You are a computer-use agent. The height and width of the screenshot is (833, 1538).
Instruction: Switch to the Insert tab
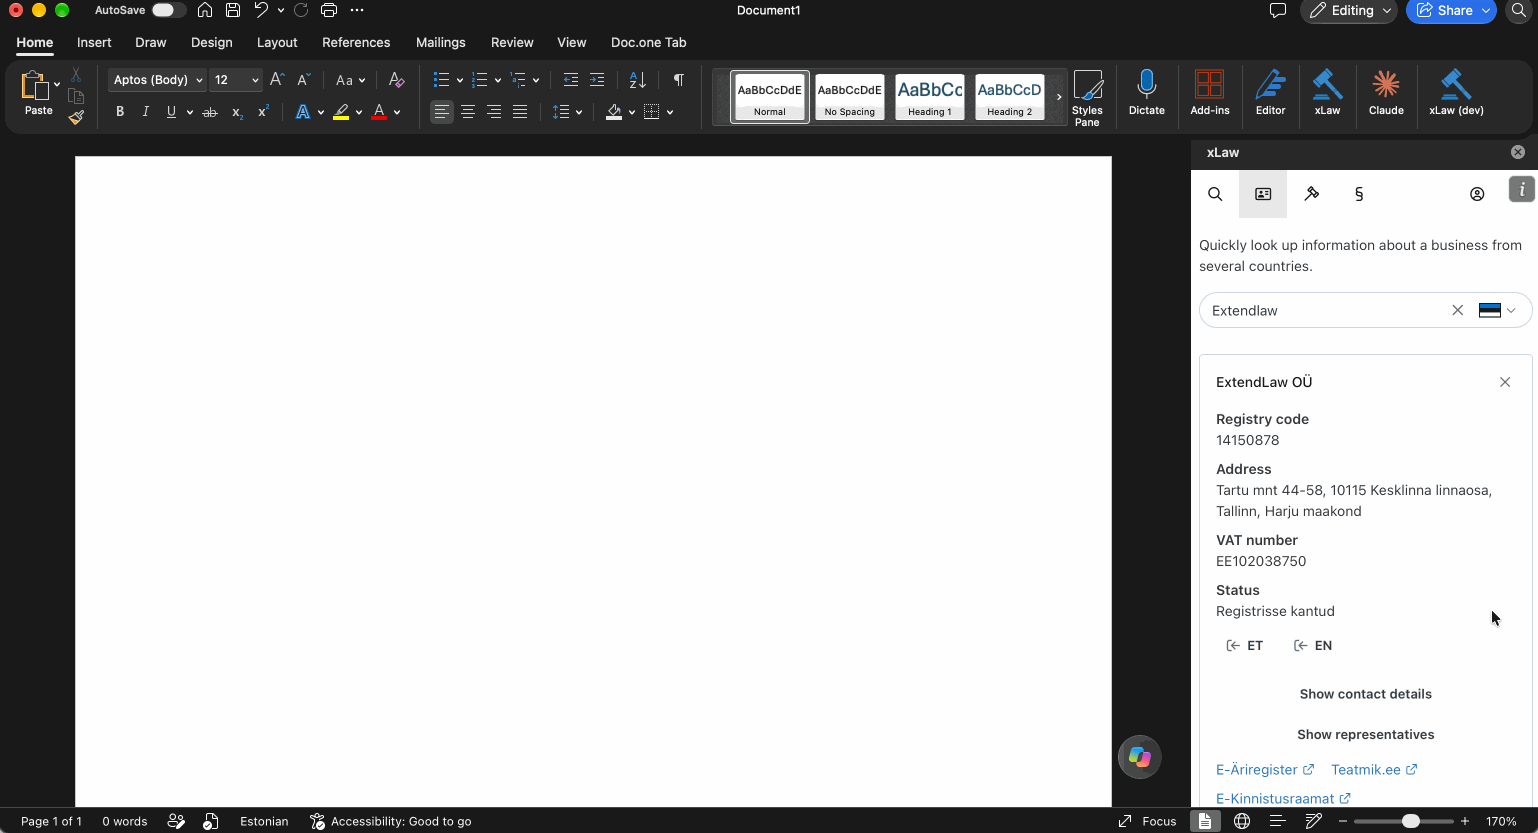click(94, 42)
